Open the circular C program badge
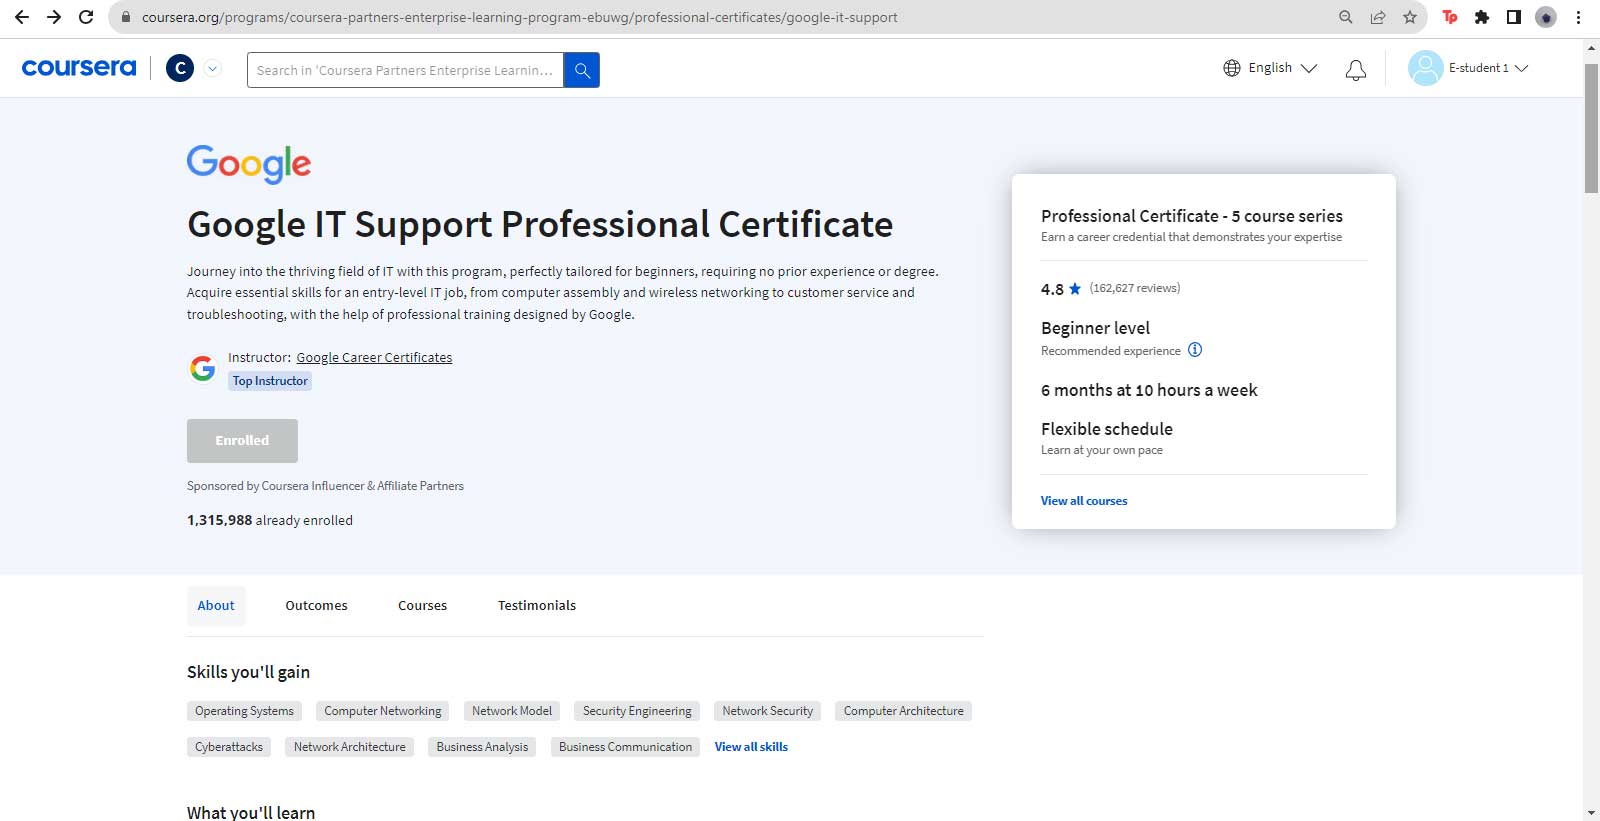The height and width of the screenshot is (821, 1600). click(180, 68)
